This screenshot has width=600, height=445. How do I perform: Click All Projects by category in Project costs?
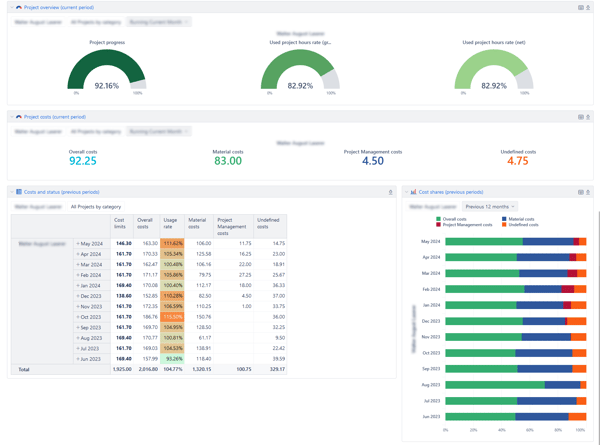[96, 132]
